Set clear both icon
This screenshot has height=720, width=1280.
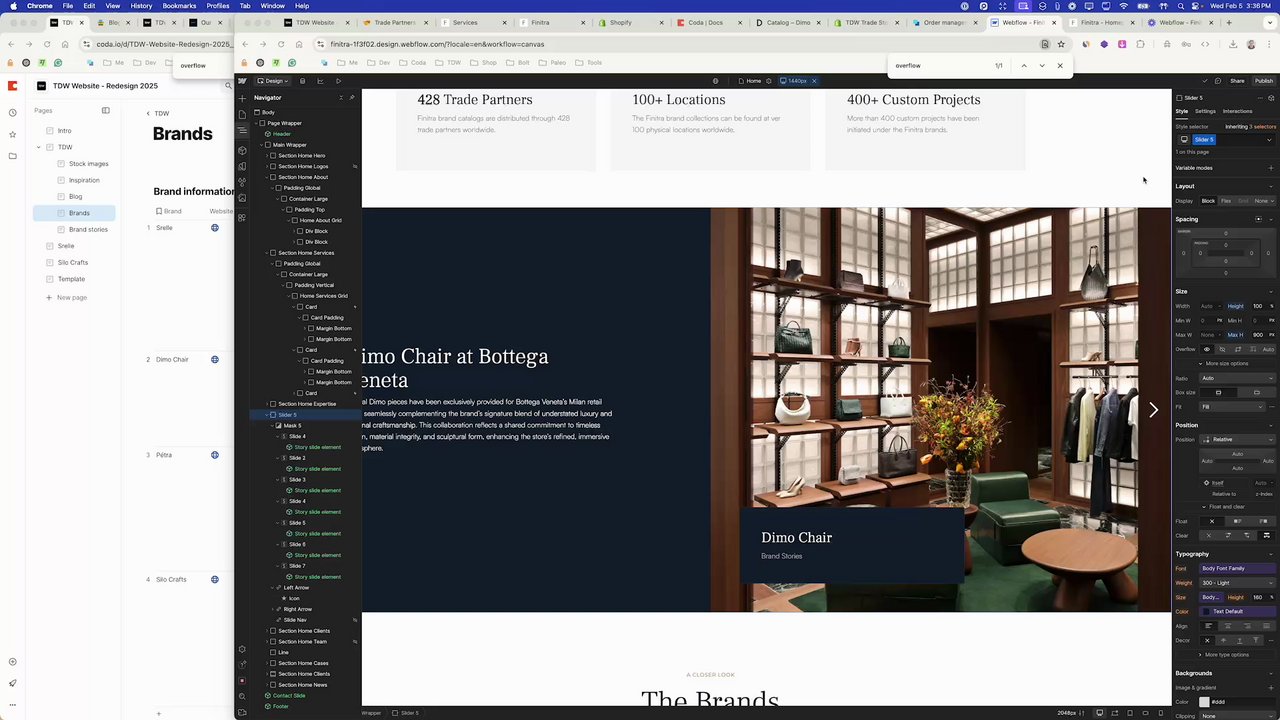pyautogui.click(x=1265, y=535)
